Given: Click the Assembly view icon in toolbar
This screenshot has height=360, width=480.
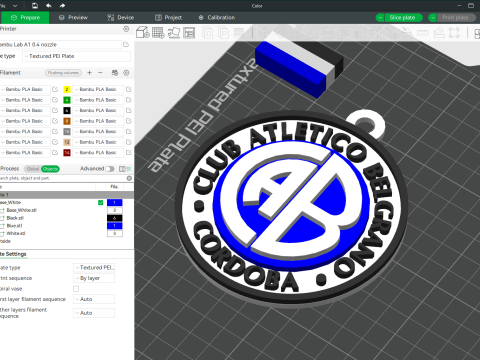Looking at the screenshot, I should click(x=477, y=33).
